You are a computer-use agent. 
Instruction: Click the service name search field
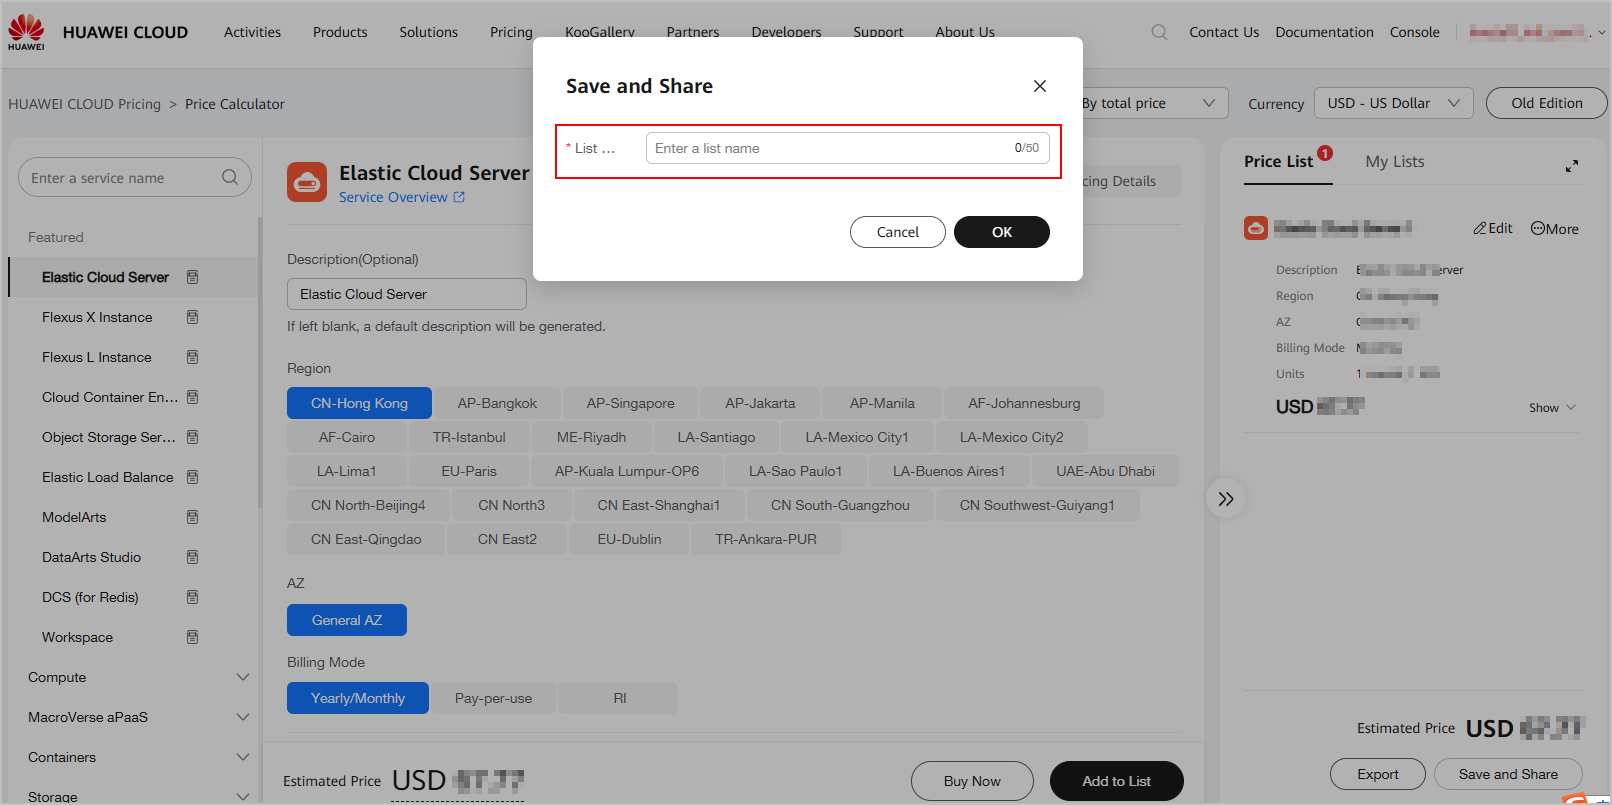[135, 177]
